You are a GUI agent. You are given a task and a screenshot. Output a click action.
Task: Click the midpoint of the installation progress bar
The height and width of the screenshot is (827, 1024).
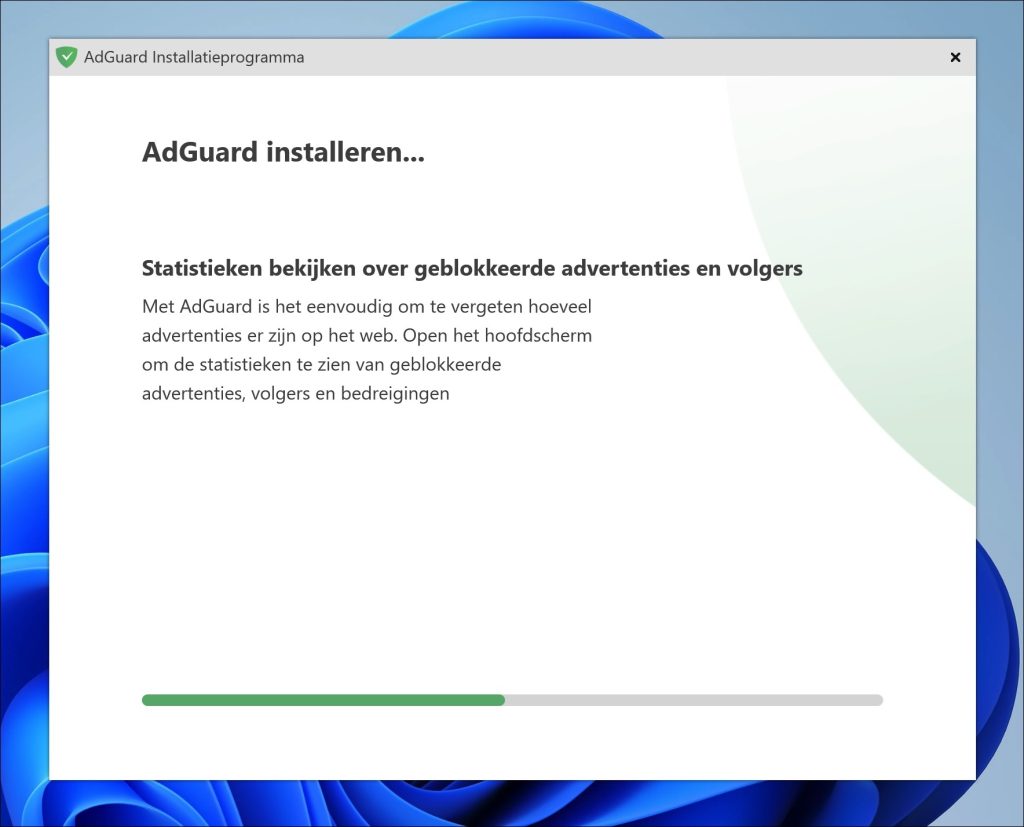pyautogui.click(x=512, y=700)
